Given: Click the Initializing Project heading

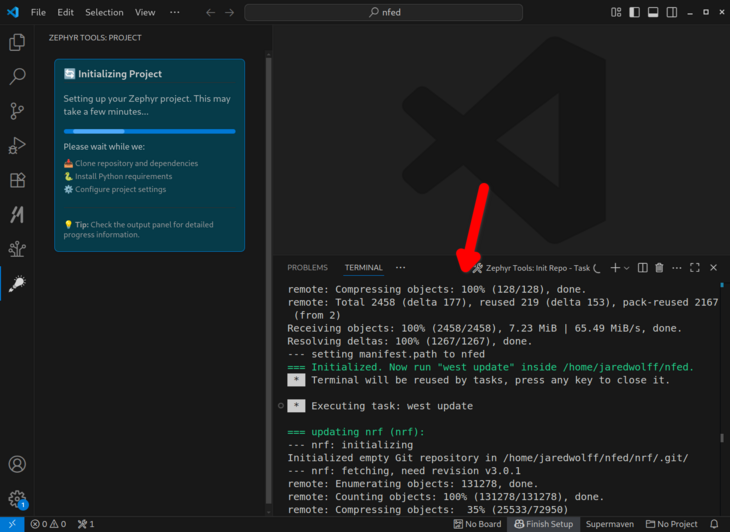Looking at the screenshot, I should click(x=120, y=74).
